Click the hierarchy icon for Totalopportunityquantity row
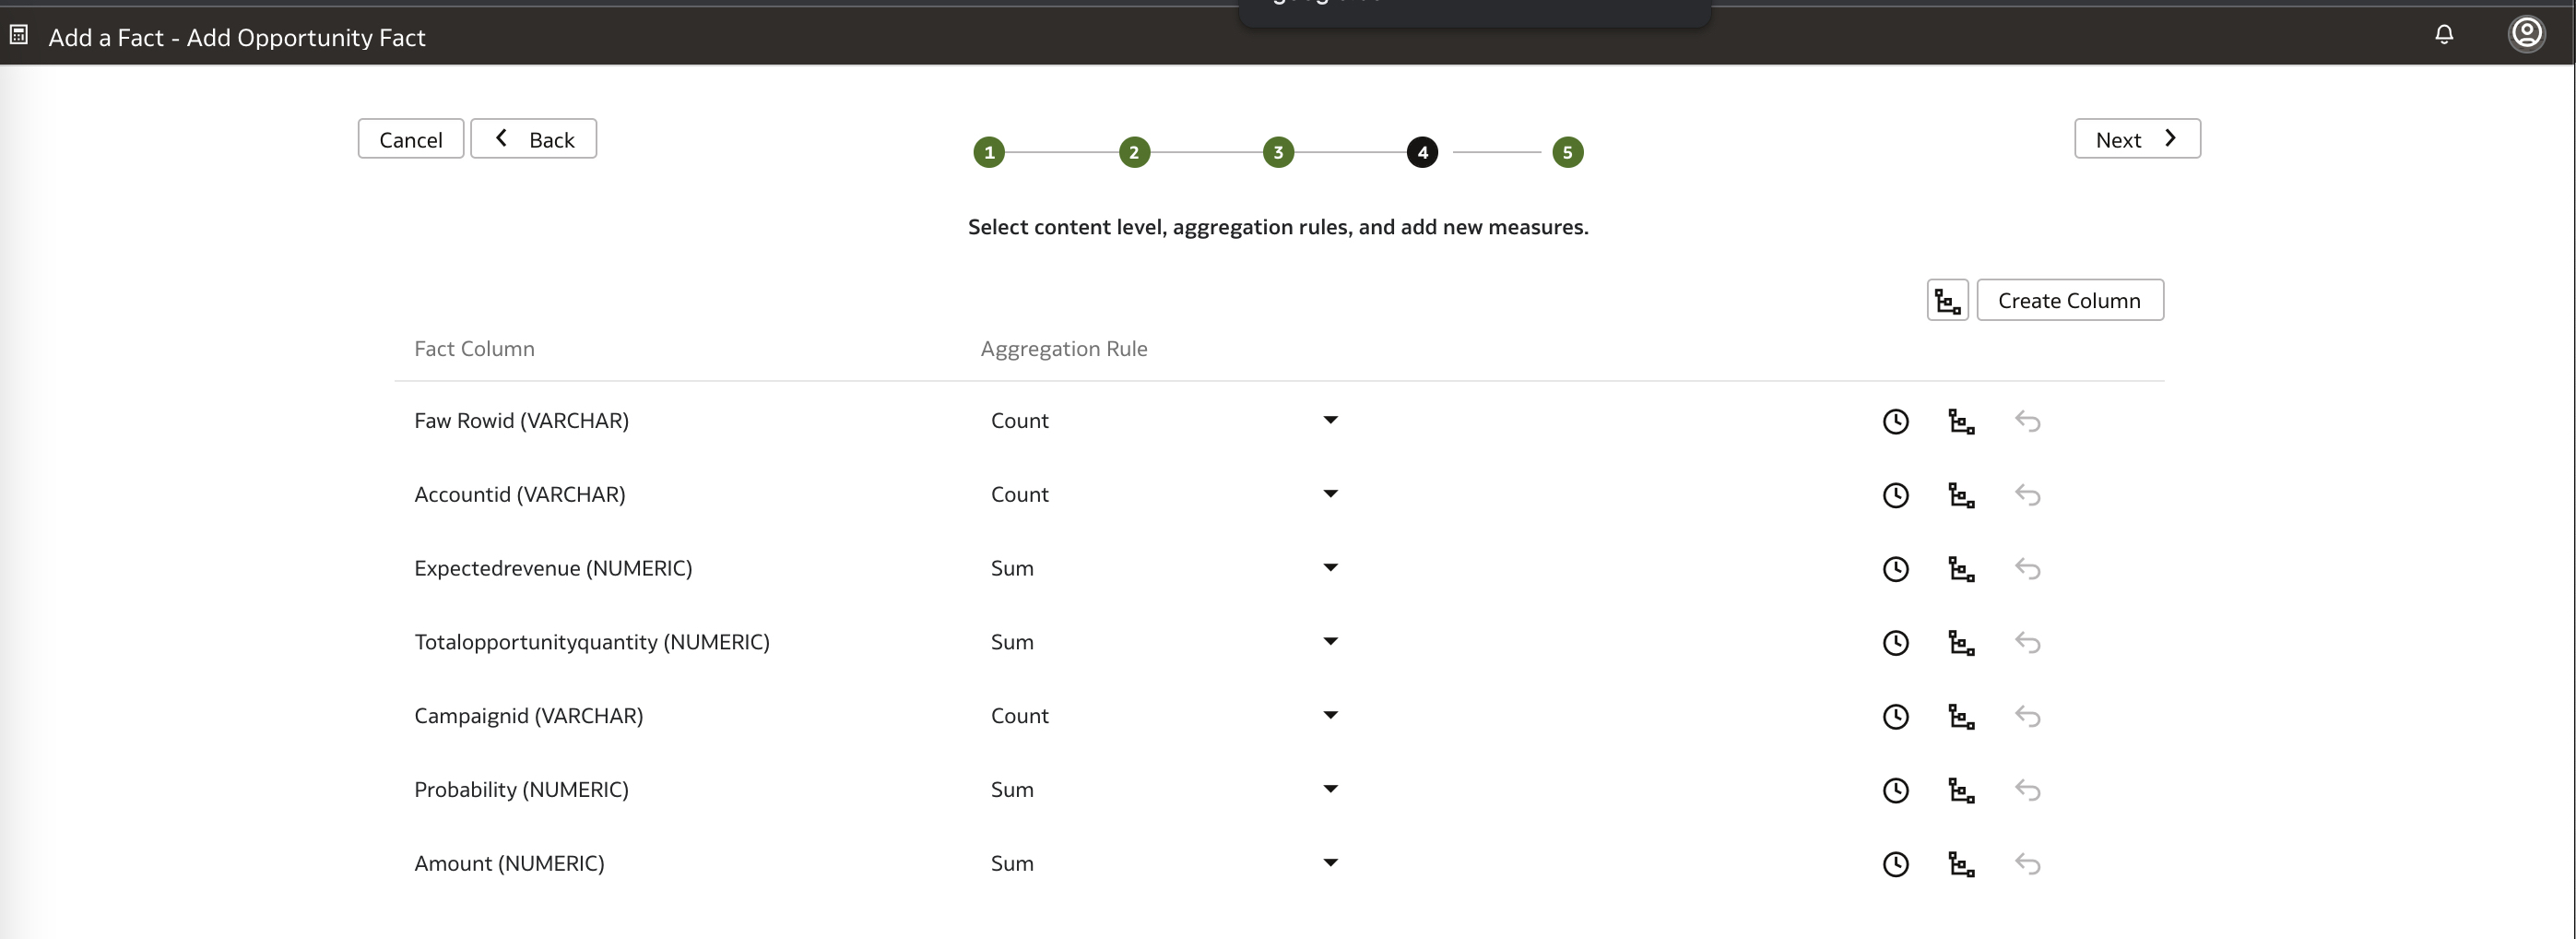The height and width of the screenshot is (939, 2576). point(1961,643)
